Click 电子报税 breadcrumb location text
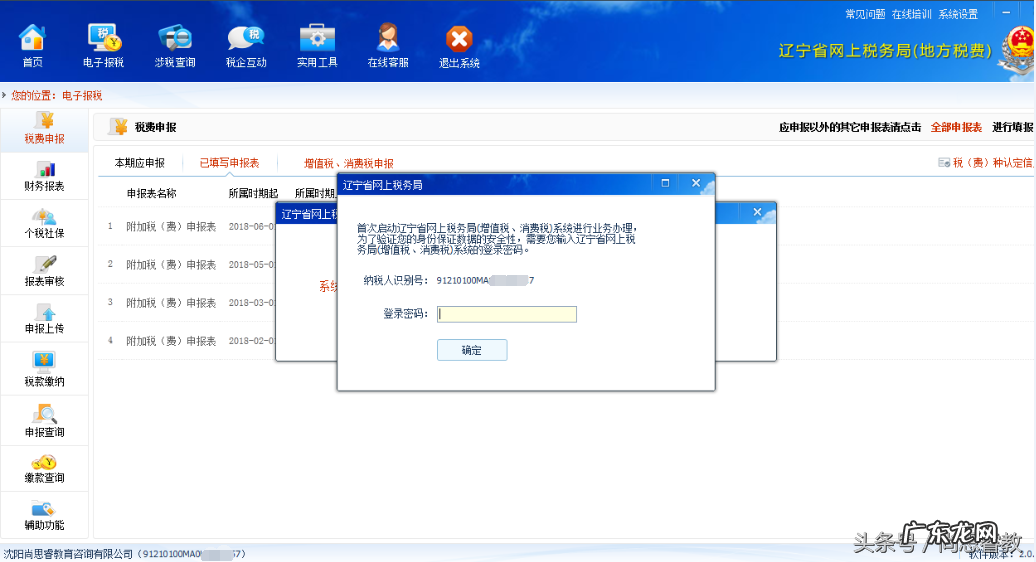The width and height of the screenshot is (1036, 562). coord(82,96)
